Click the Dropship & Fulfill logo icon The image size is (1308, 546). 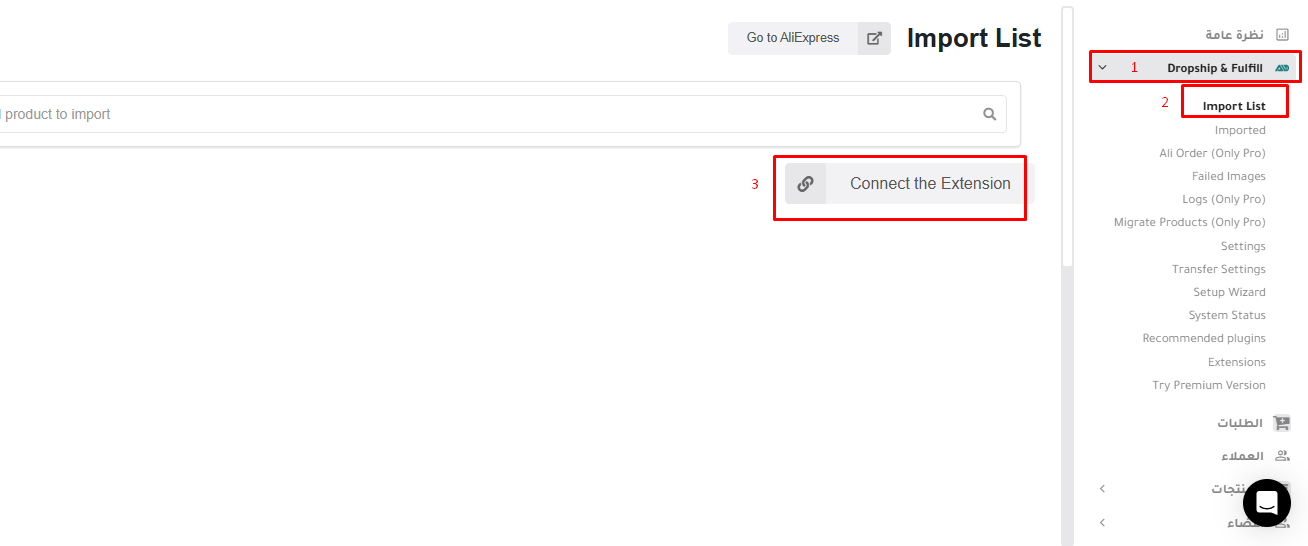[1282, 68]
